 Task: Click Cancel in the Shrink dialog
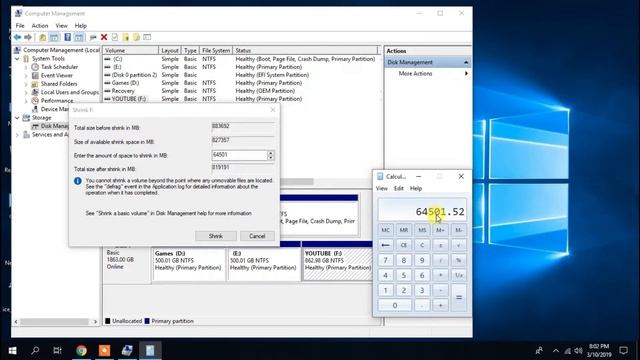[257, 236]
